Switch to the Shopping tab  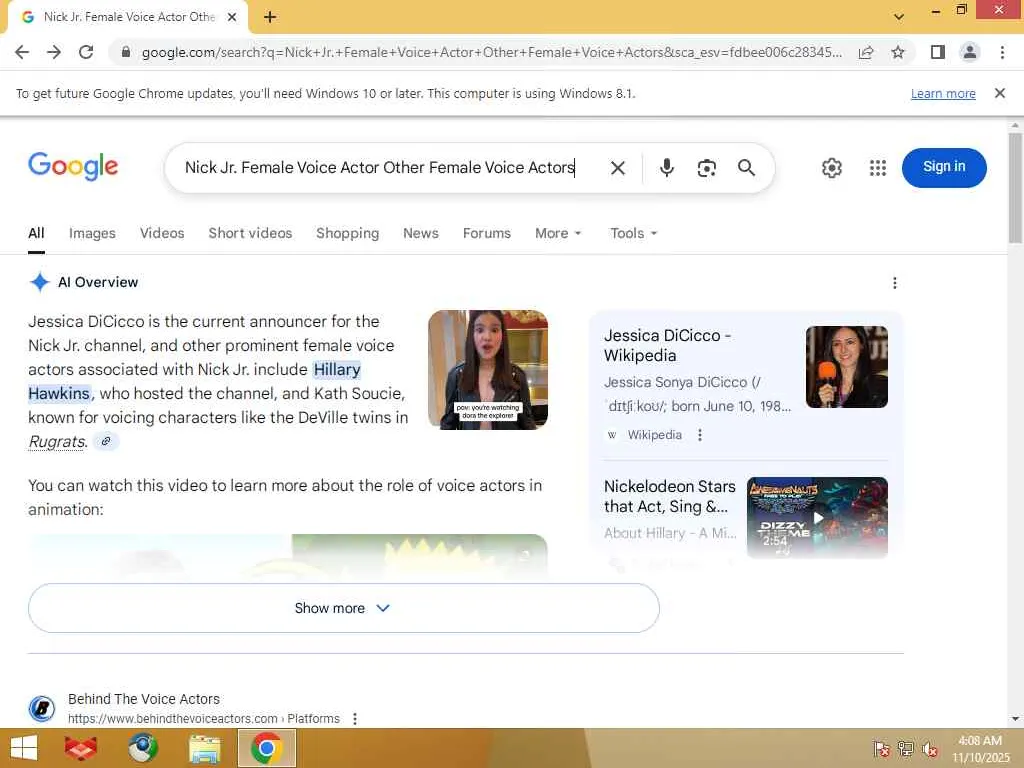[x=347, y=233]
